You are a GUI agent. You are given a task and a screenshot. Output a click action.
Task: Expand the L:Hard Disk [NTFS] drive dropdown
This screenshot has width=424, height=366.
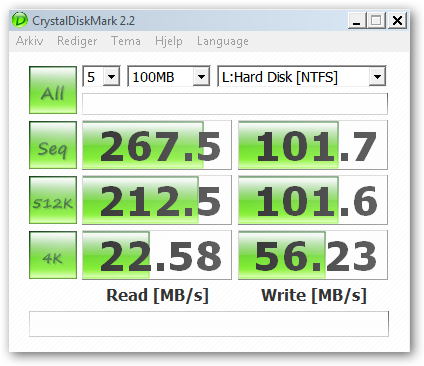tap(377, 77)
